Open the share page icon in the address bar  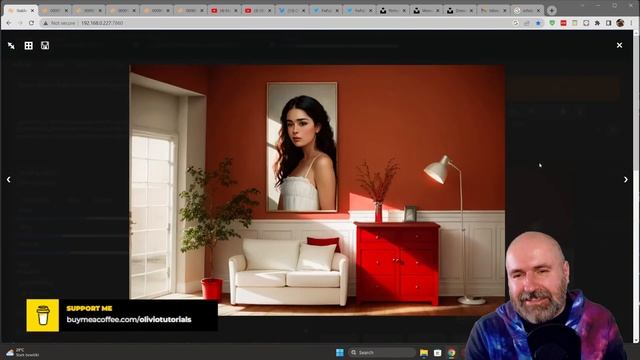click(x=527, y=23)
